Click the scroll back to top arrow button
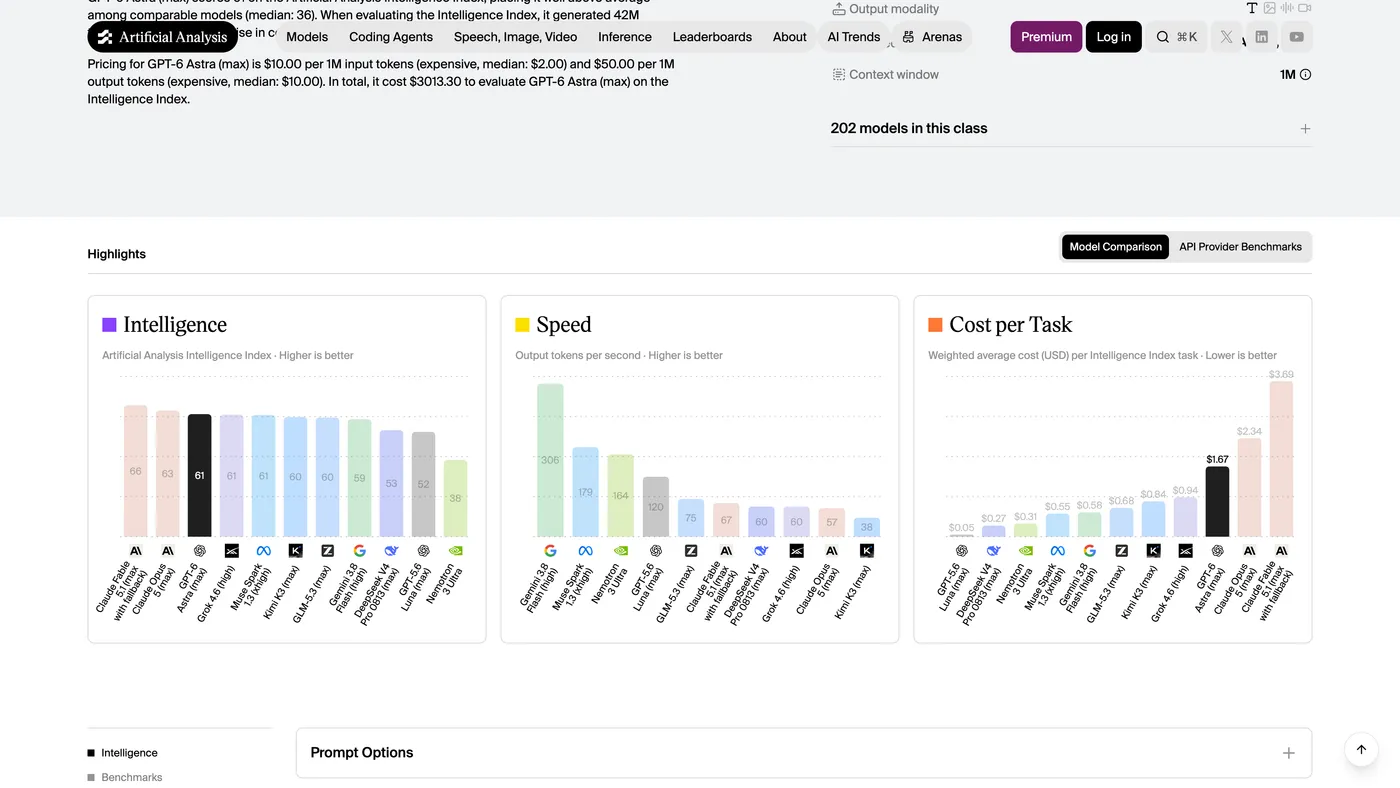 pyautogui.click(x=1361, y=749)
